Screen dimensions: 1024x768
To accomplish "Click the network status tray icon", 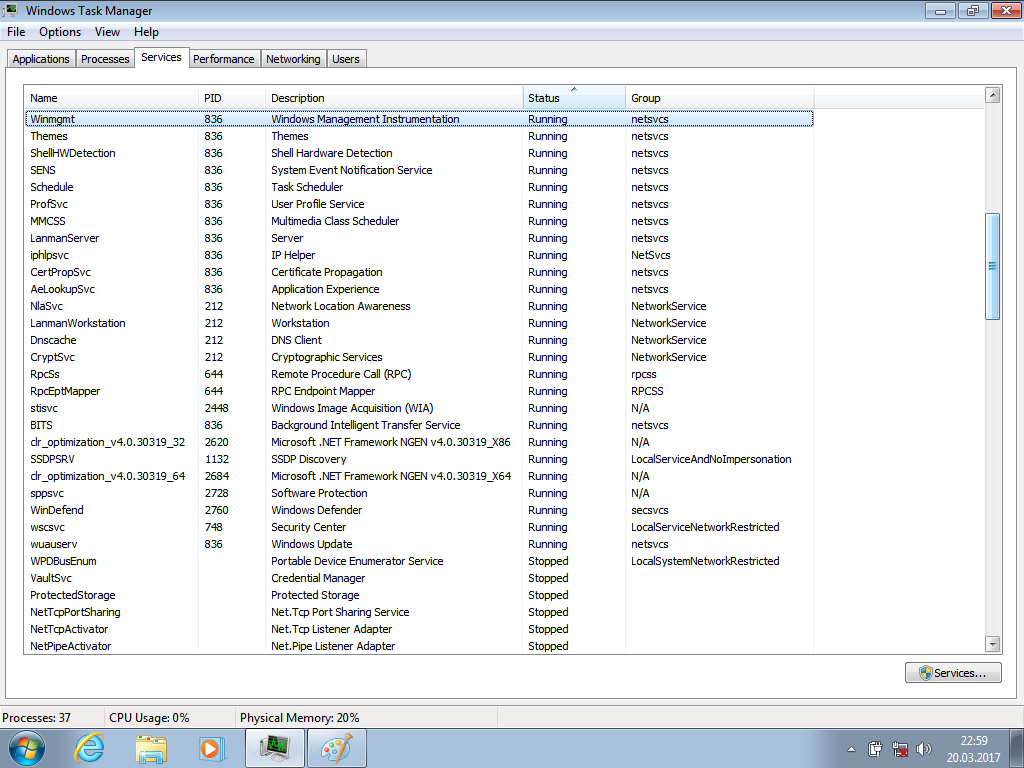I will (900, 749).
